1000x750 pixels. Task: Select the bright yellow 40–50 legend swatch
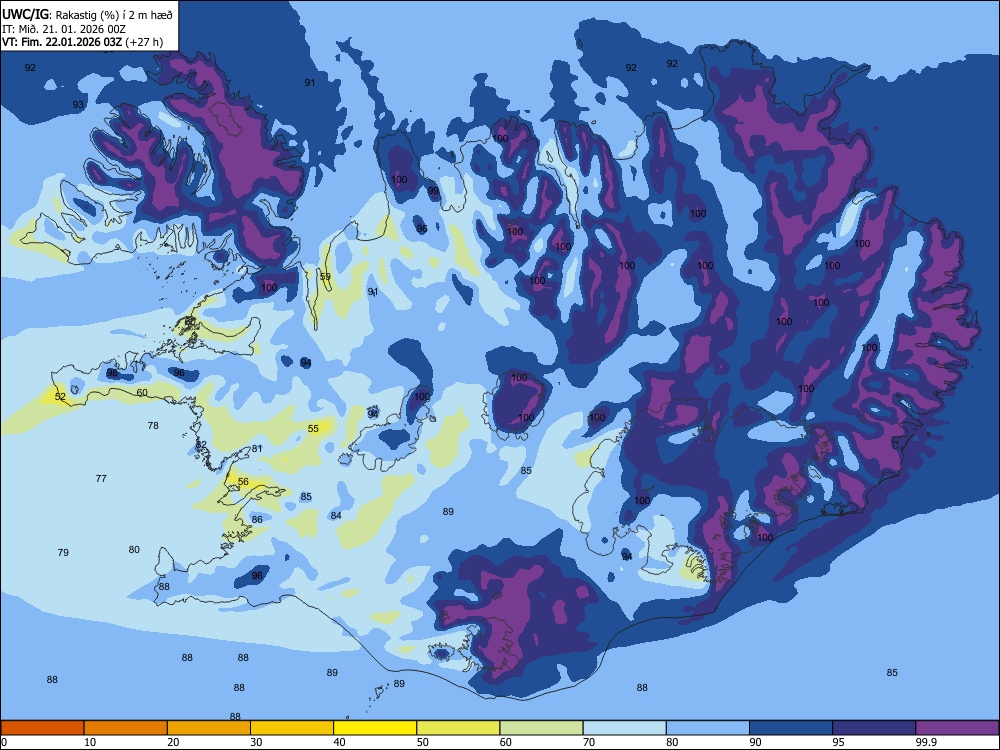pos(375,728)
